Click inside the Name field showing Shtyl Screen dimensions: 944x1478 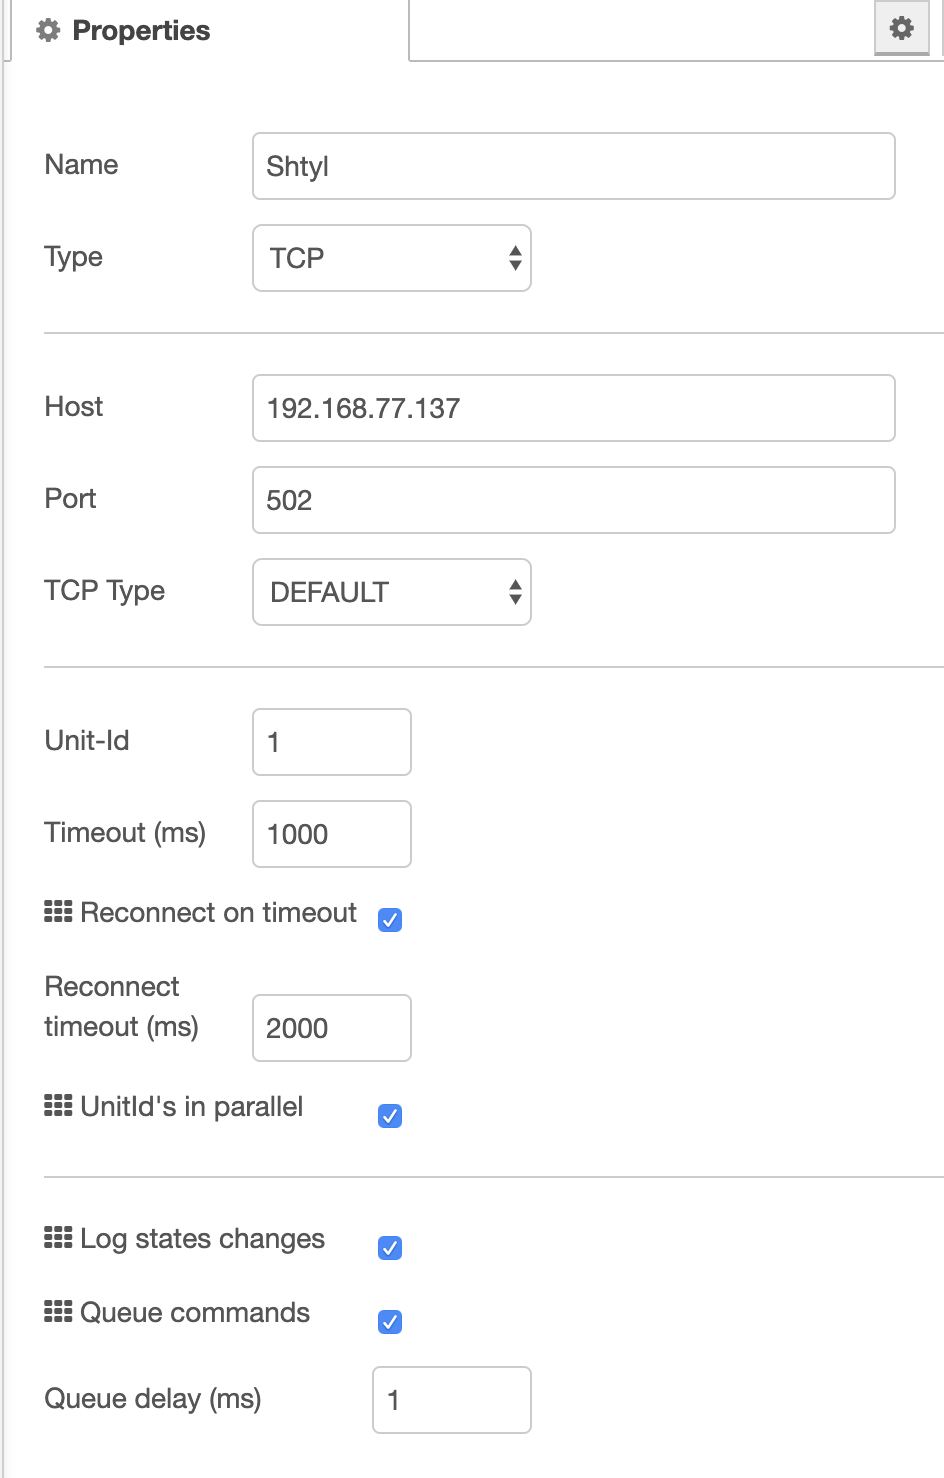click(573, 166)
